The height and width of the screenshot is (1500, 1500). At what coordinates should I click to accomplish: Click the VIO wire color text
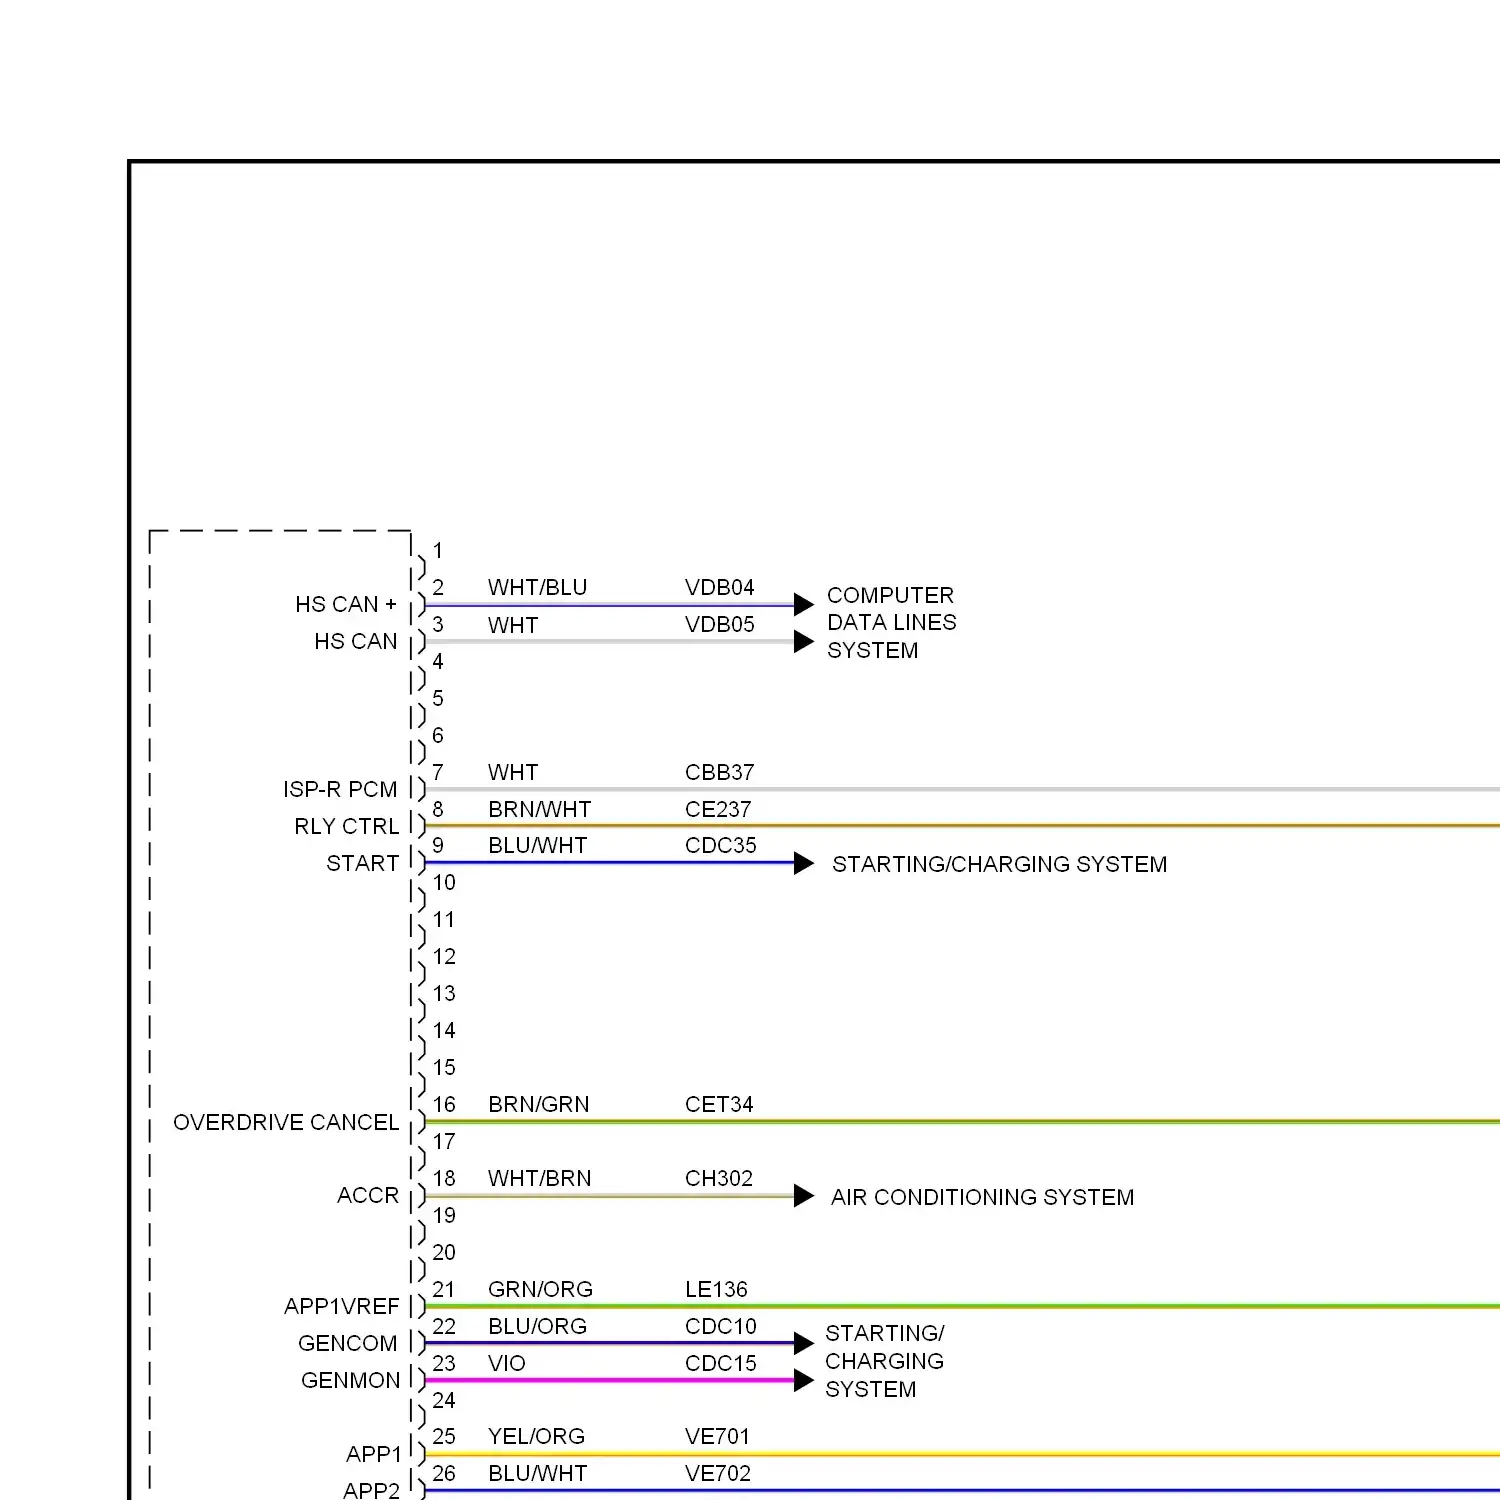click(506, 1363)
